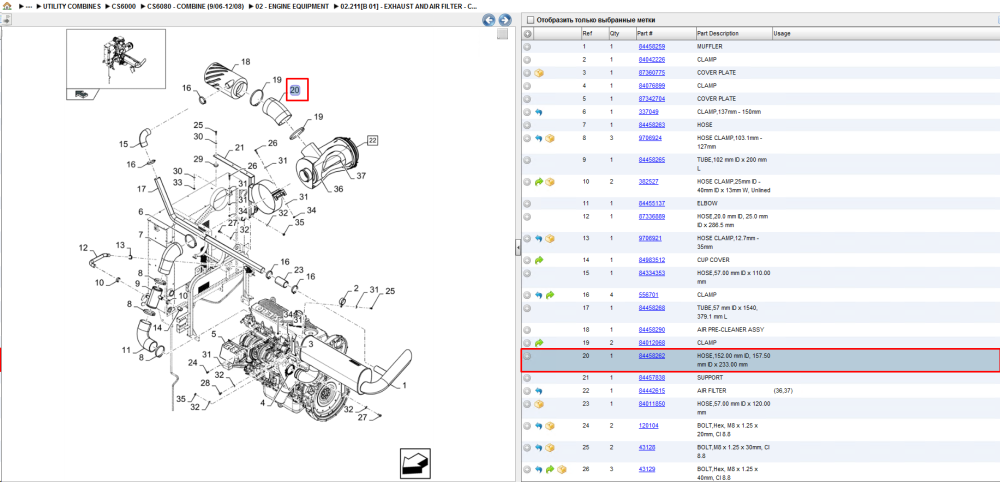Open part number 87360775 link
Viewport: 1000px width, 482px height.
click(x=652, y=73)
